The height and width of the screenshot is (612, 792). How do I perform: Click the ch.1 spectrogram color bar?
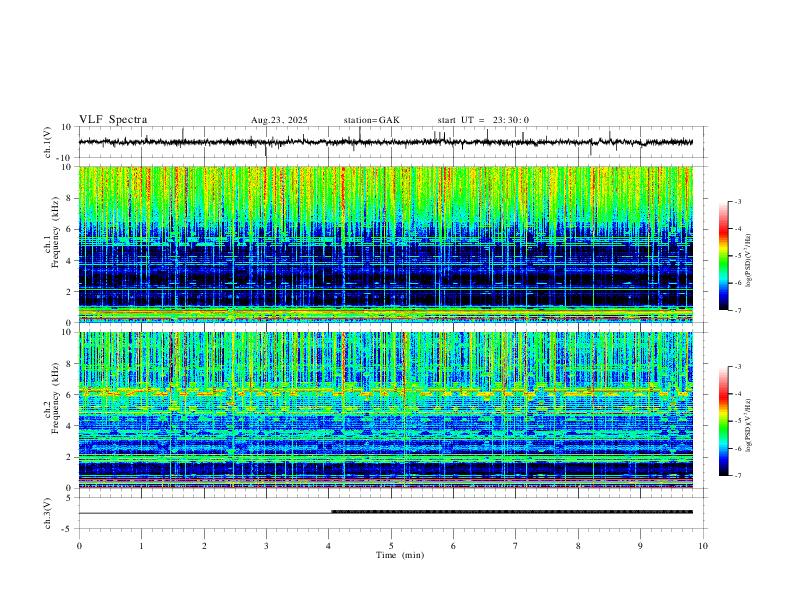point(723,256)
